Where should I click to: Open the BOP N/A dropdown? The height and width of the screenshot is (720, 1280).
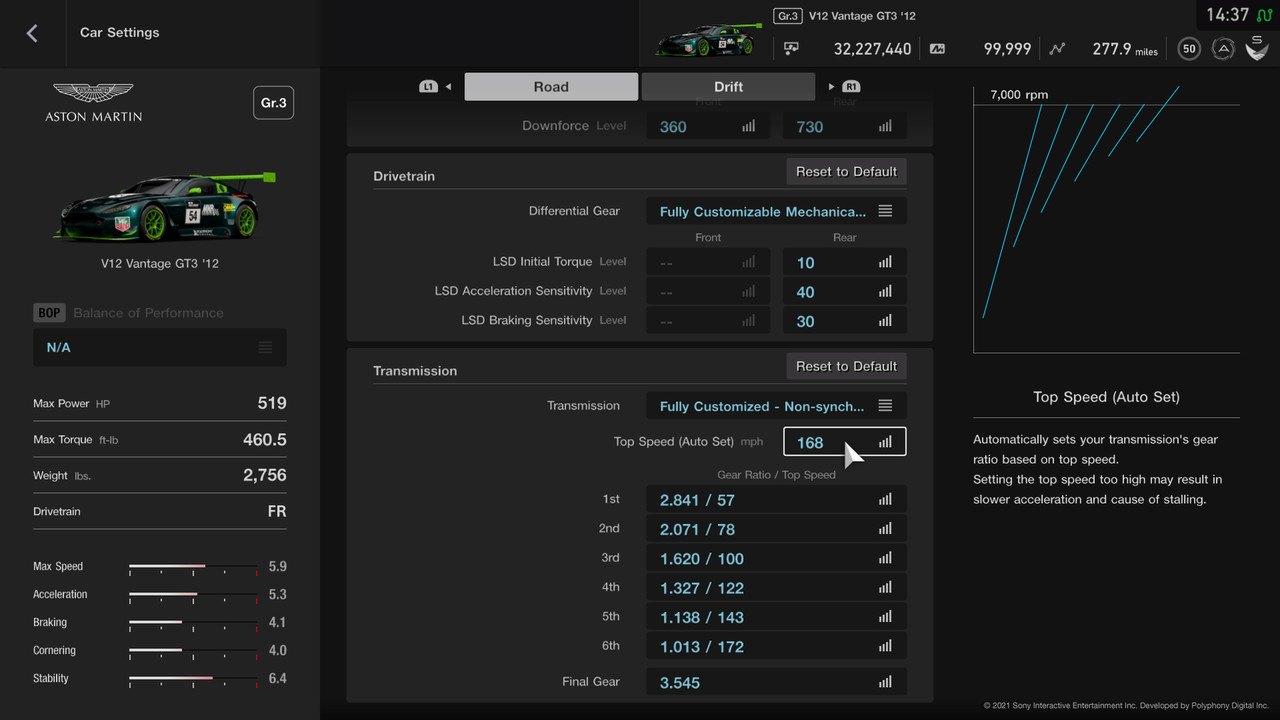pos(160,348)
